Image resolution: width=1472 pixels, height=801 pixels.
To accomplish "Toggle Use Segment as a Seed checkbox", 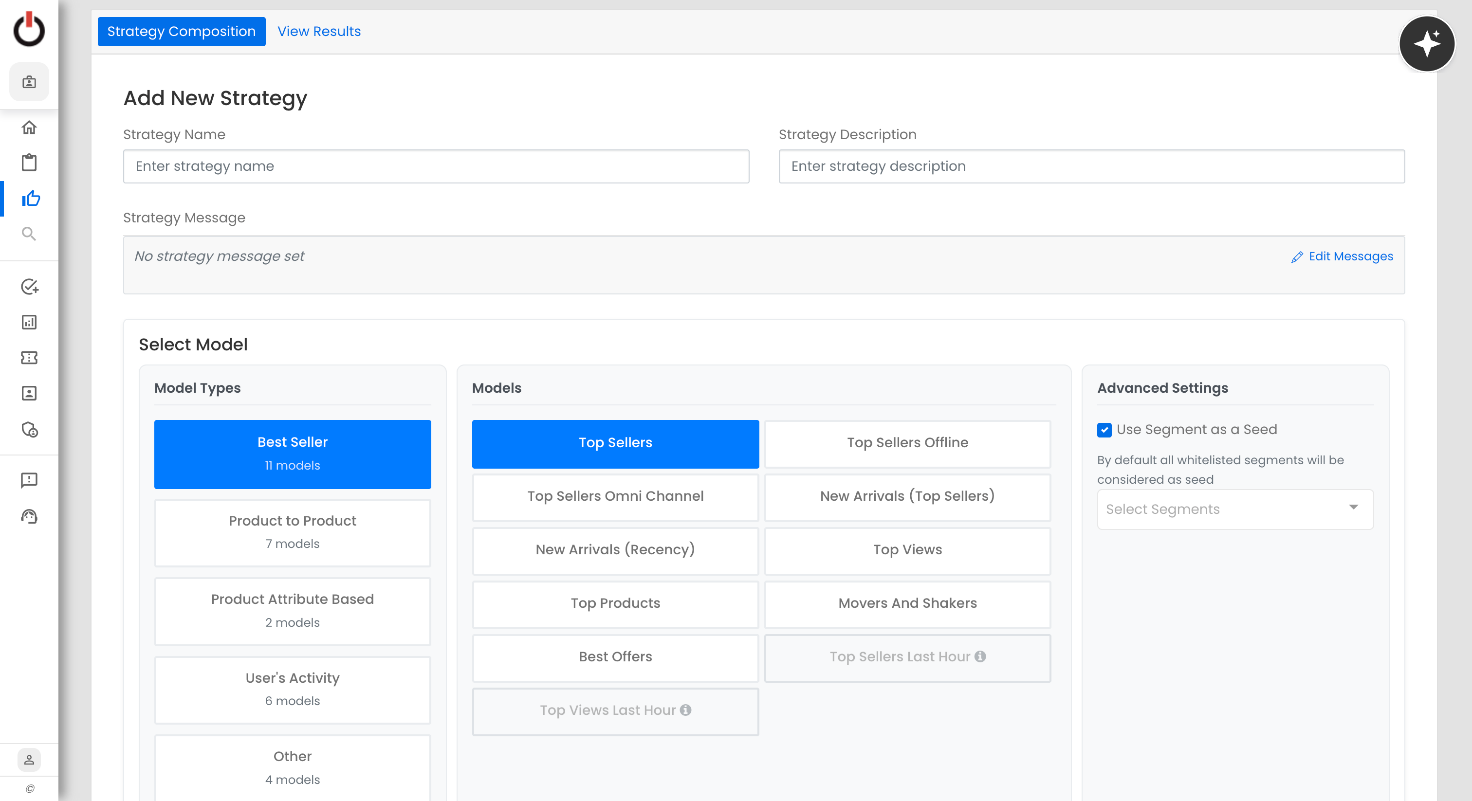I will pyautogui.click(x=1104, y=430).
